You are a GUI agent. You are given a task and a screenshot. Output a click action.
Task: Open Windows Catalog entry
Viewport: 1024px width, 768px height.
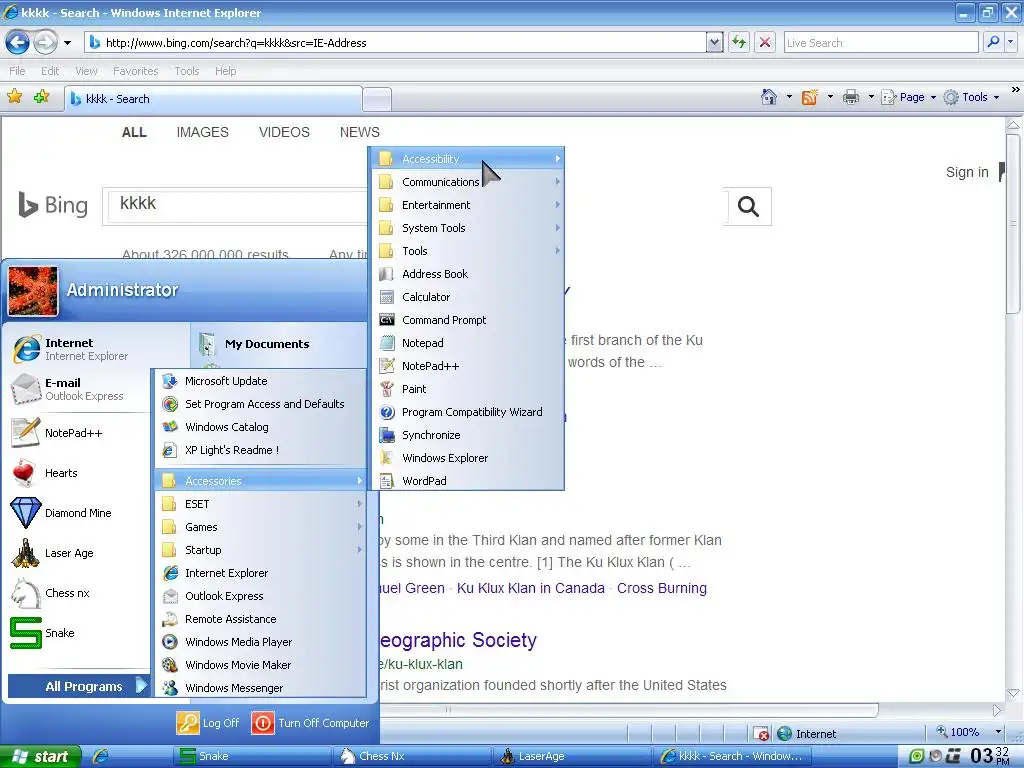pos(260,427)
